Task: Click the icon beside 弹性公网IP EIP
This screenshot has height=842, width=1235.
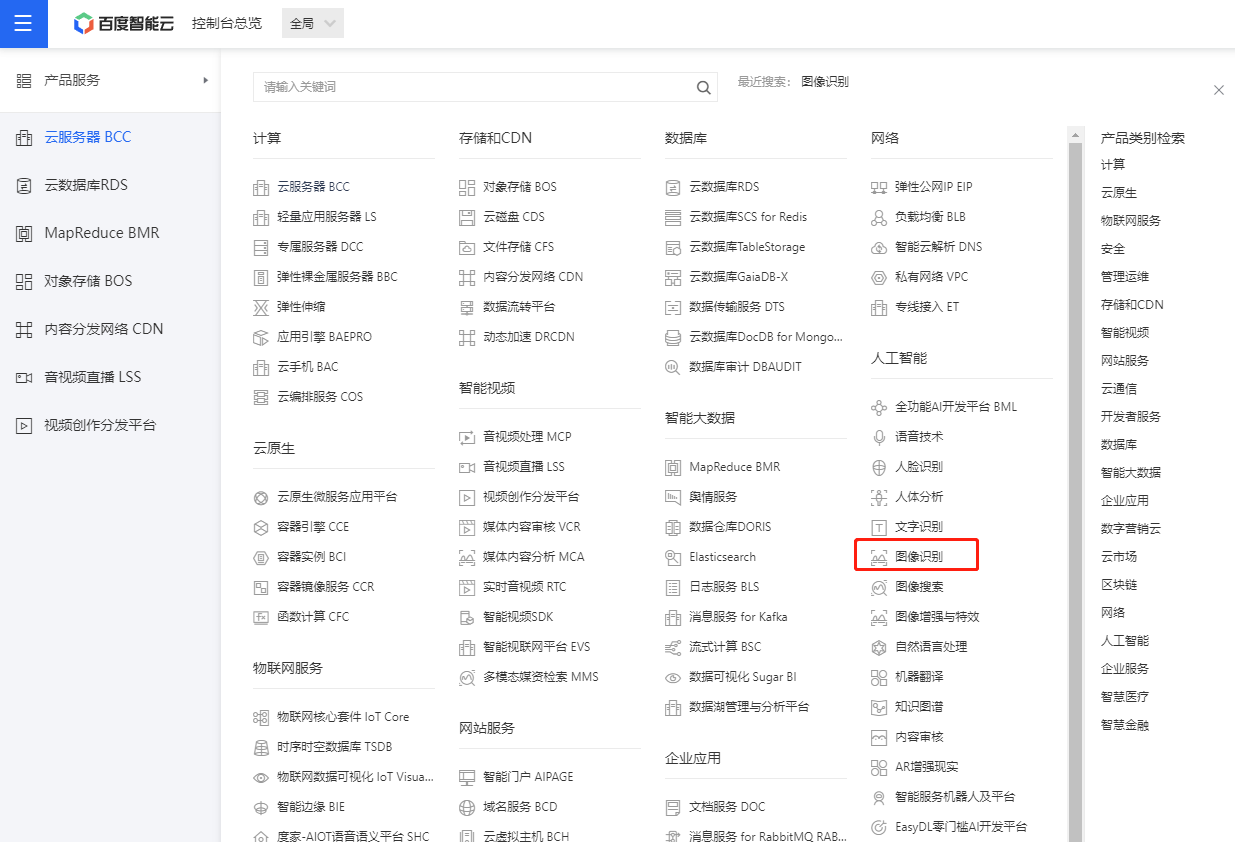Action: 879,187
